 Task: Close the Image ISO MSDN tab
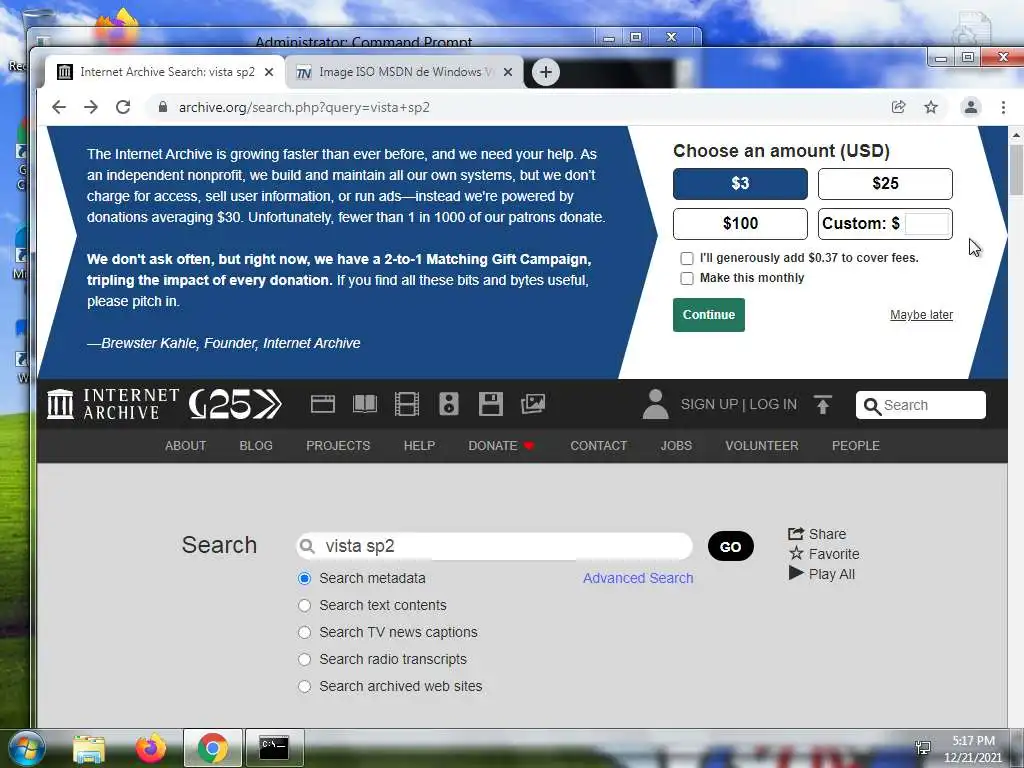[x=507, y=72]
